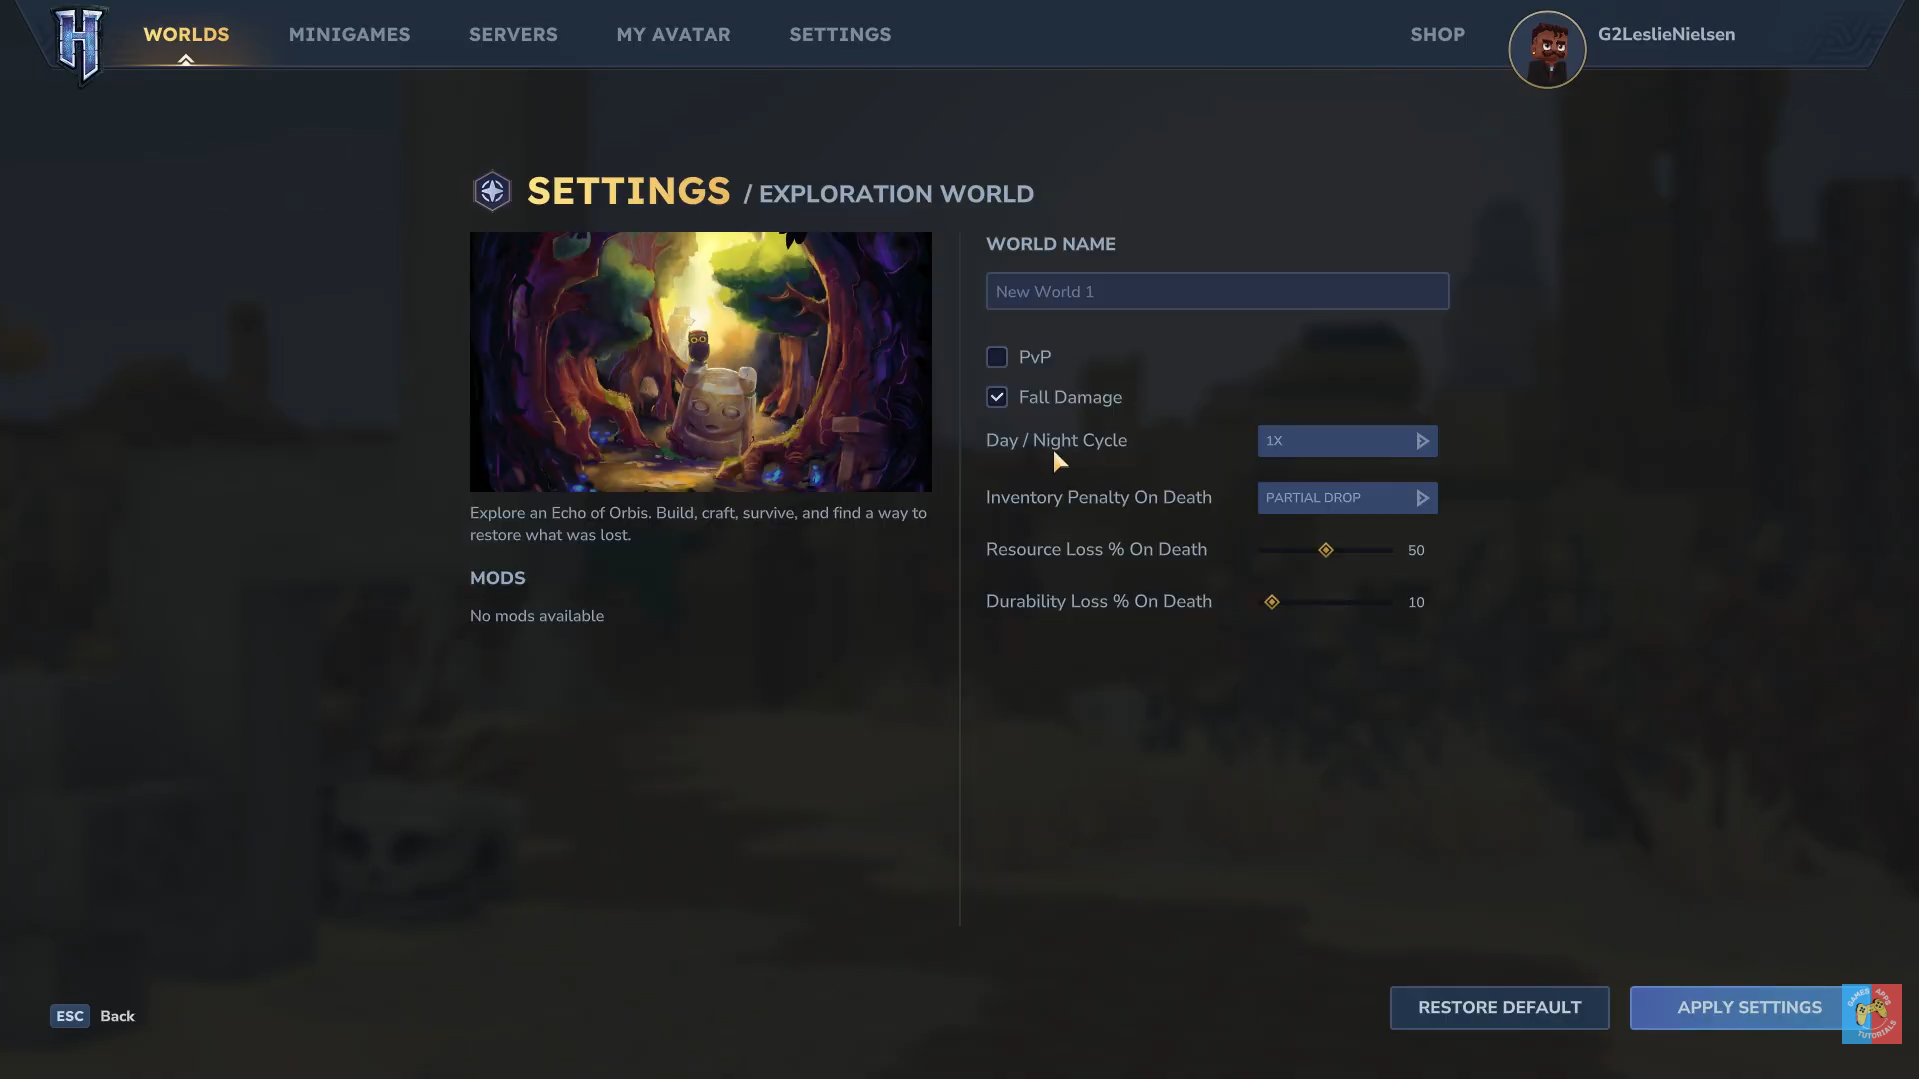
Task: Disable the Fall Damage checkbox
Action: pos(997,397)
